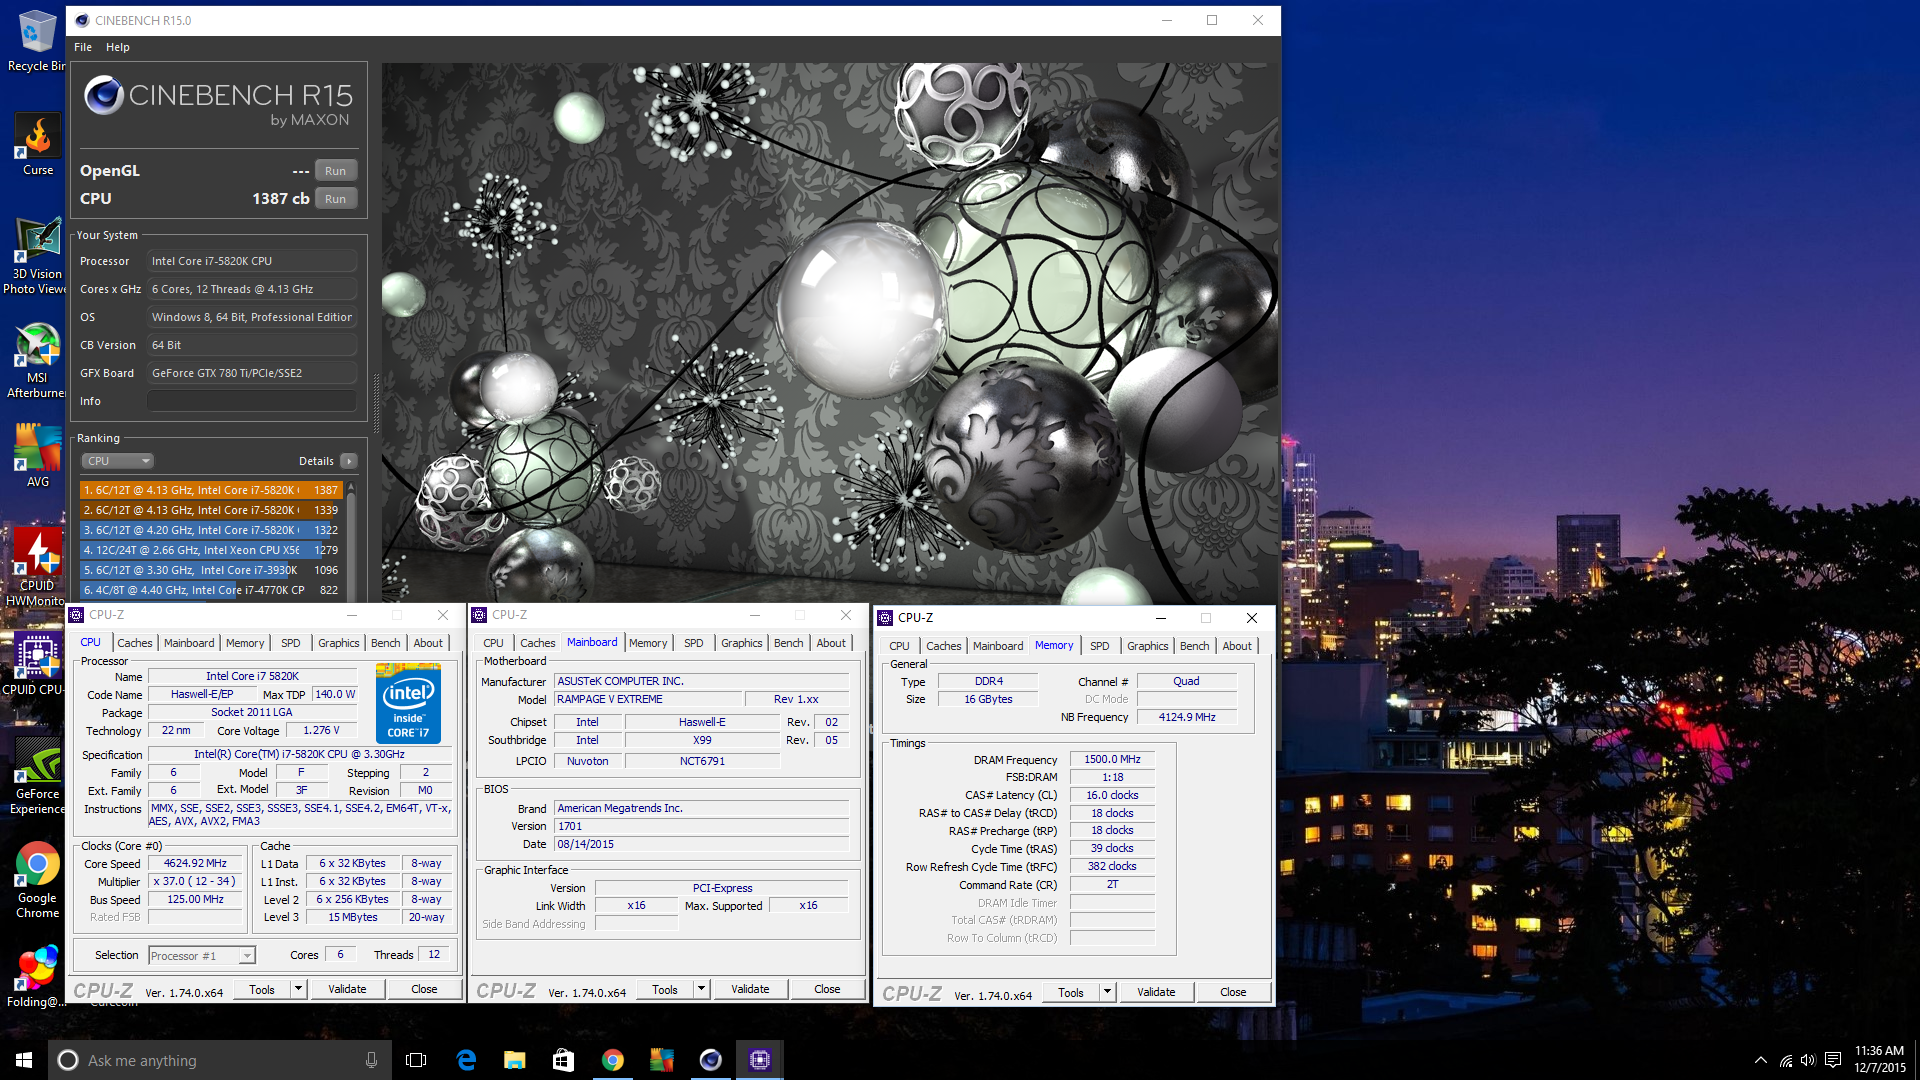The width and height of the screenshot is (1920, 1080).
Task: Run the CPU benchmark
Action: click(x=335, y=199)
